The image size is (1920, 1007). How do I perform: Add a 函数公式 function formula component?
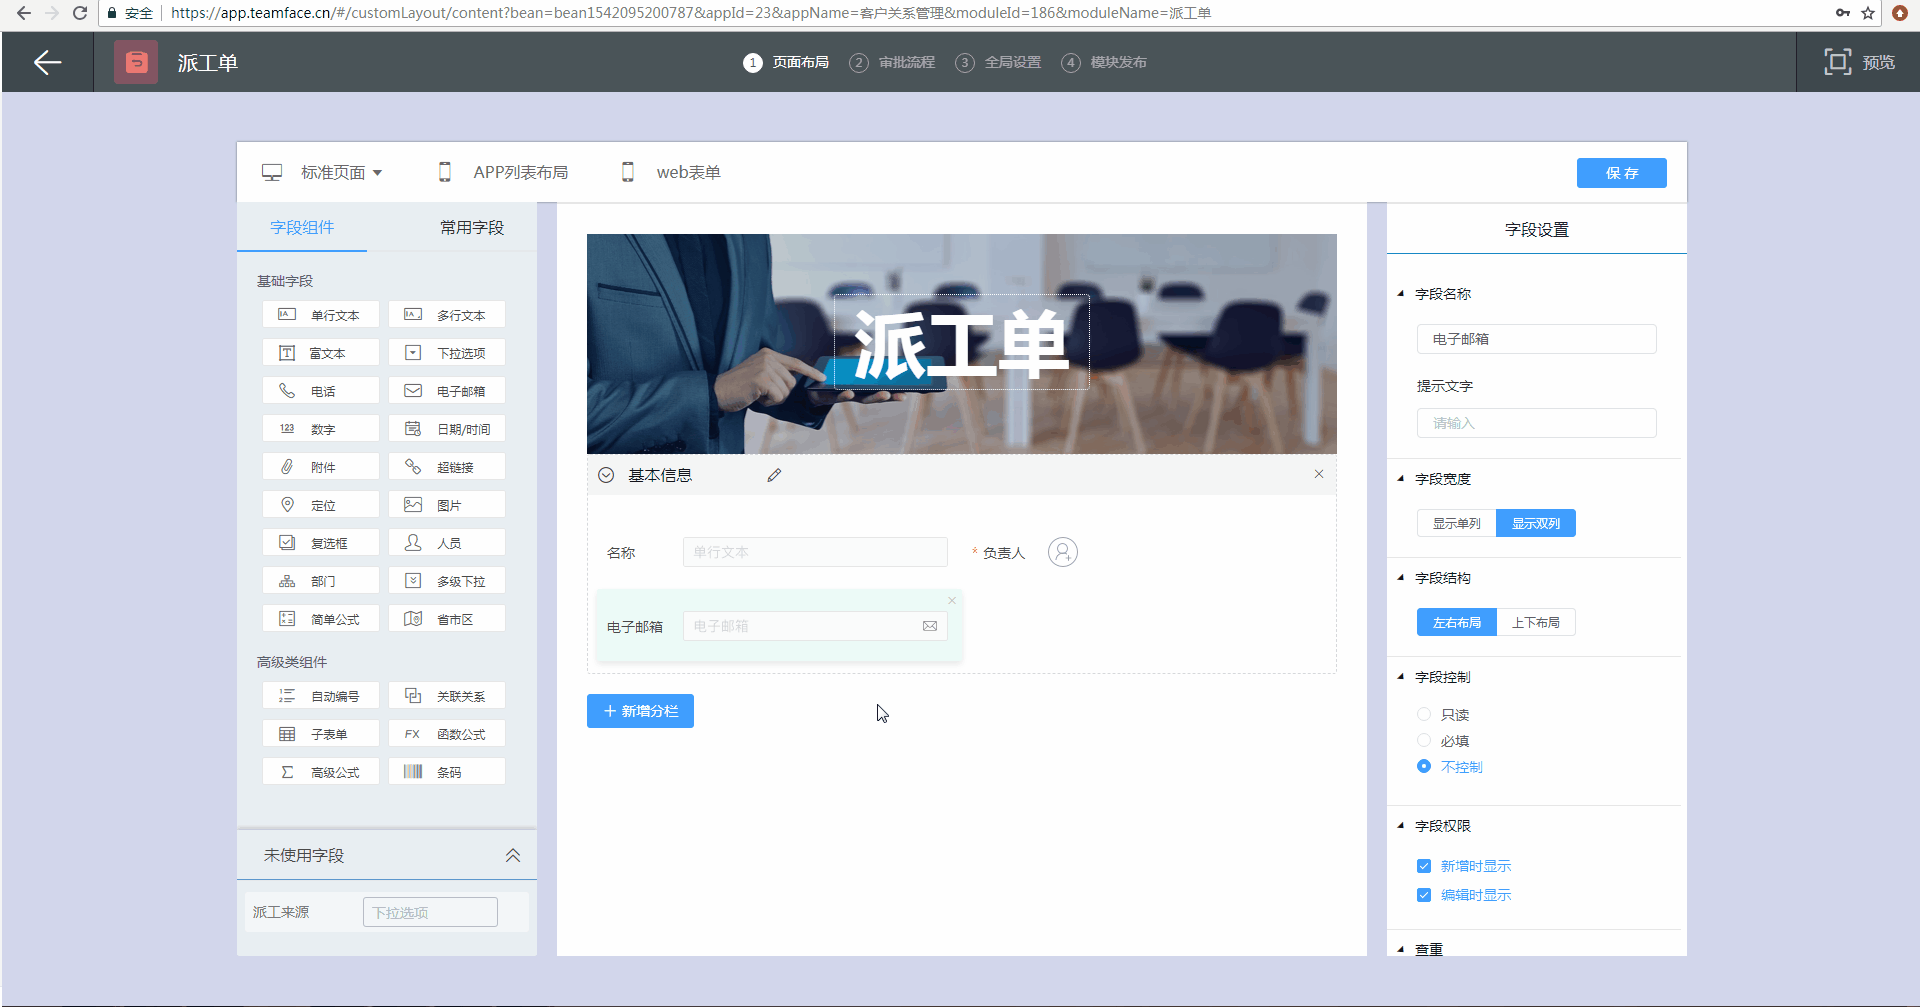[x=447, y=733]
